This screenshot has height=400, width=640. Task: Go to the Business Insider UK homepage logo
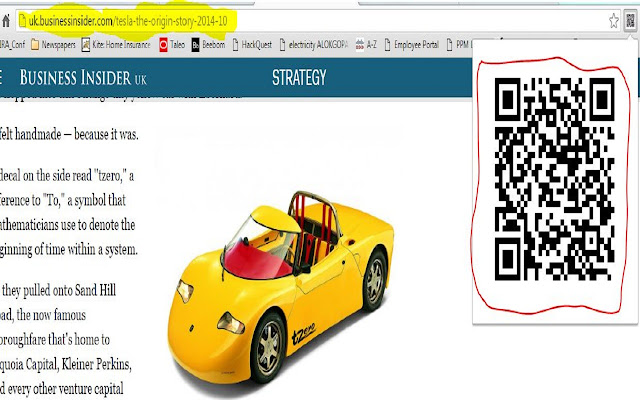[x=83, y=78]
